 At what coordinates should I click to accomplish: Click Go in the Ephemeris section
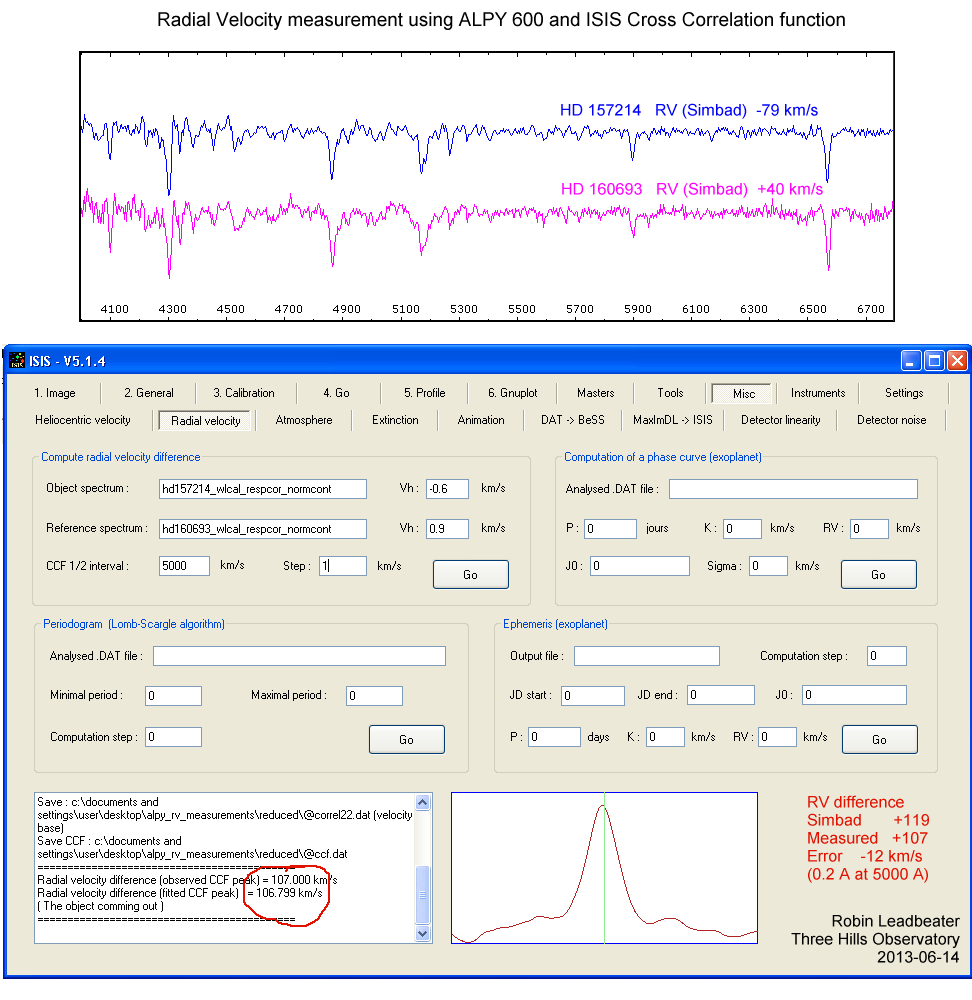[x=879, y=740]
